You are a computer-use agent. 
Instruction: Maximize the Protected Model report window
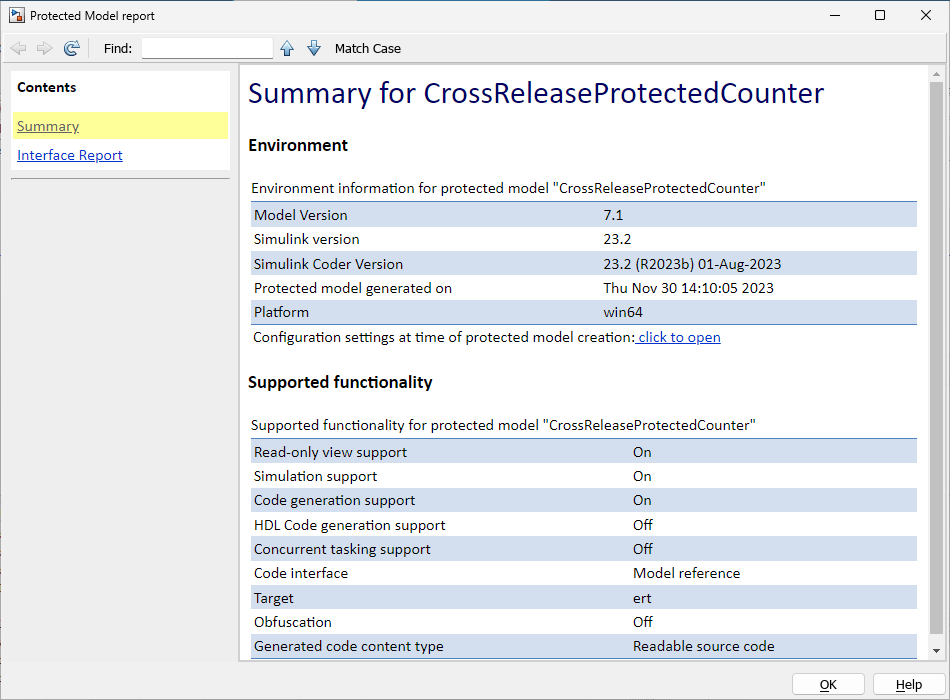[879, 15]
